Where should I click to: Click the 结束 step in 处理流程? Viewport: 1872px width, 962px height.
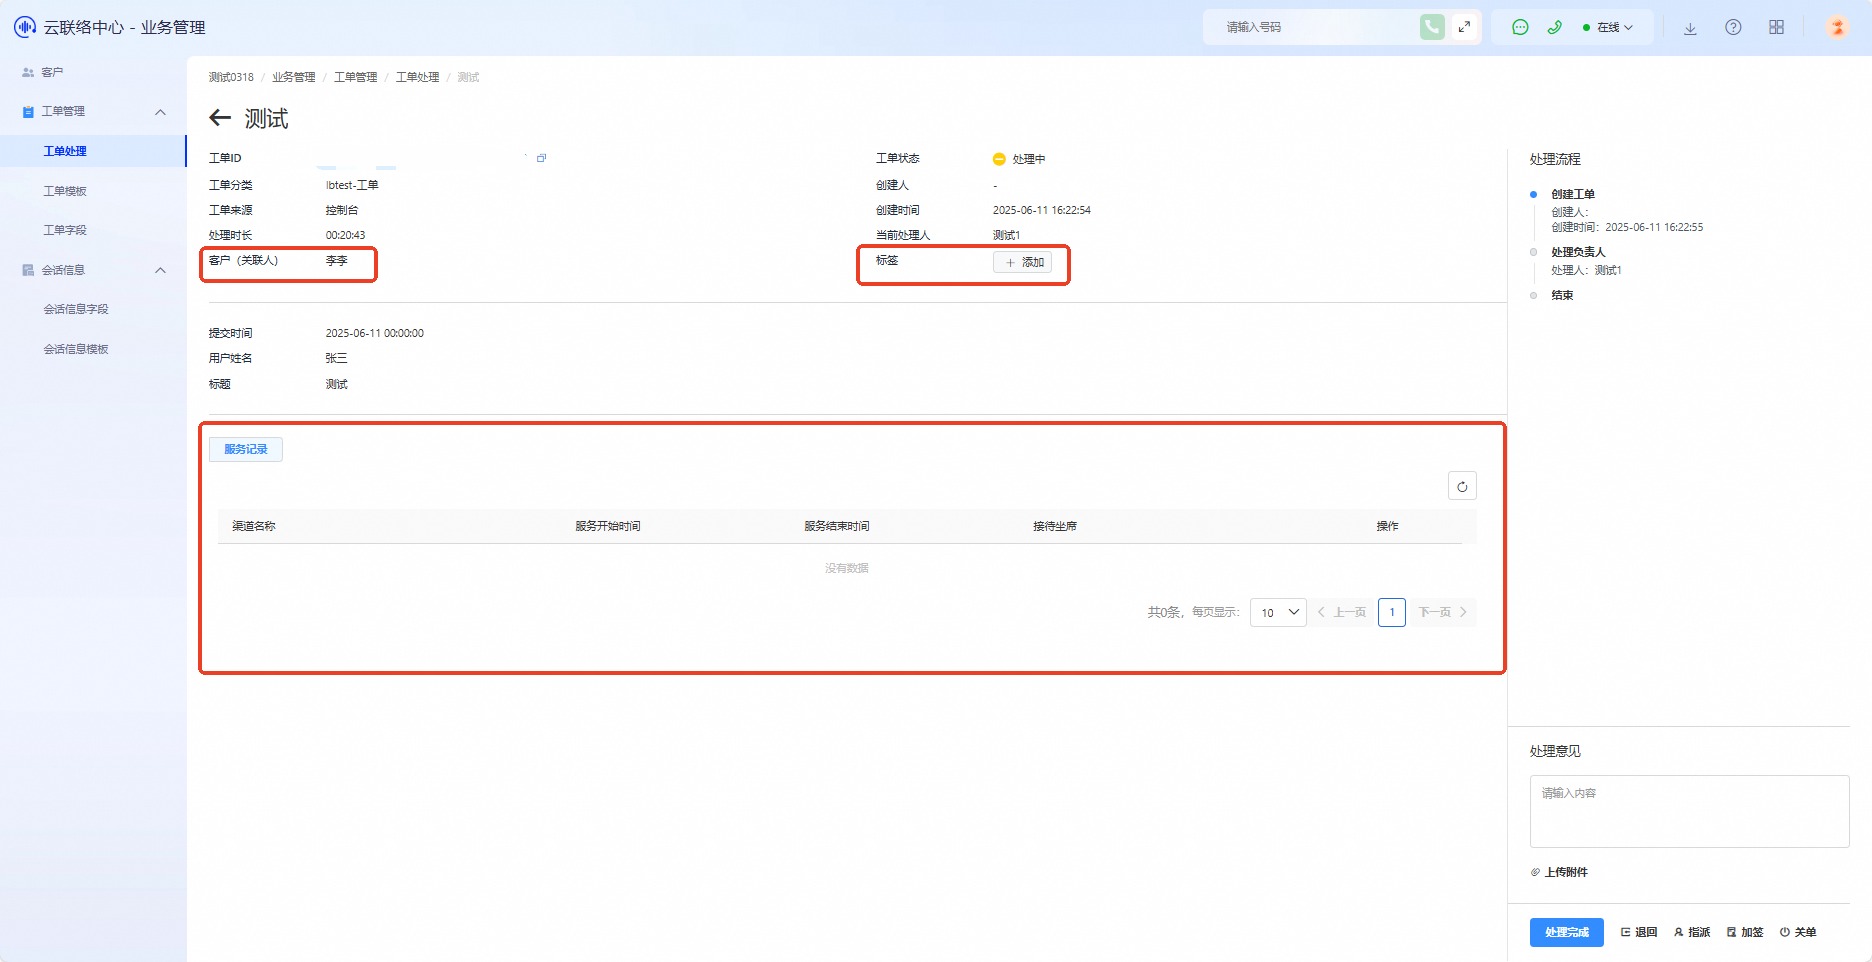(x=1562, y=295)
